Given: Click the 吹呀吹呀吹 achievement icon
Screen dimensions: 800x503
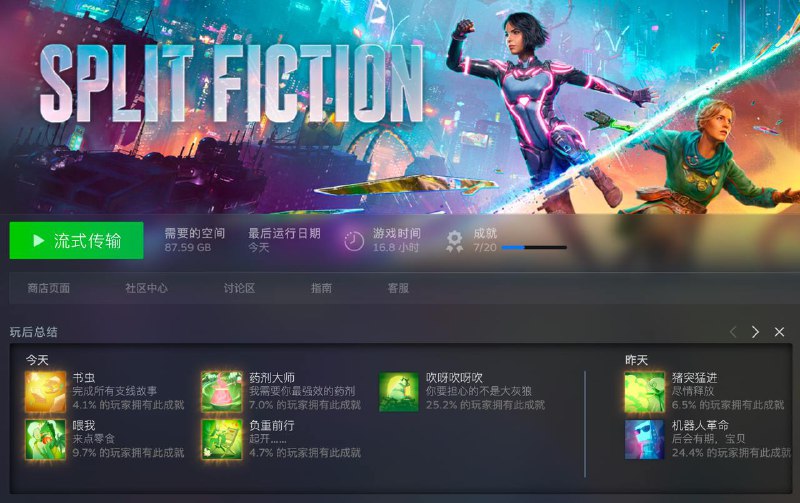Looking at the screenshot, I should [x=399, y=392].
